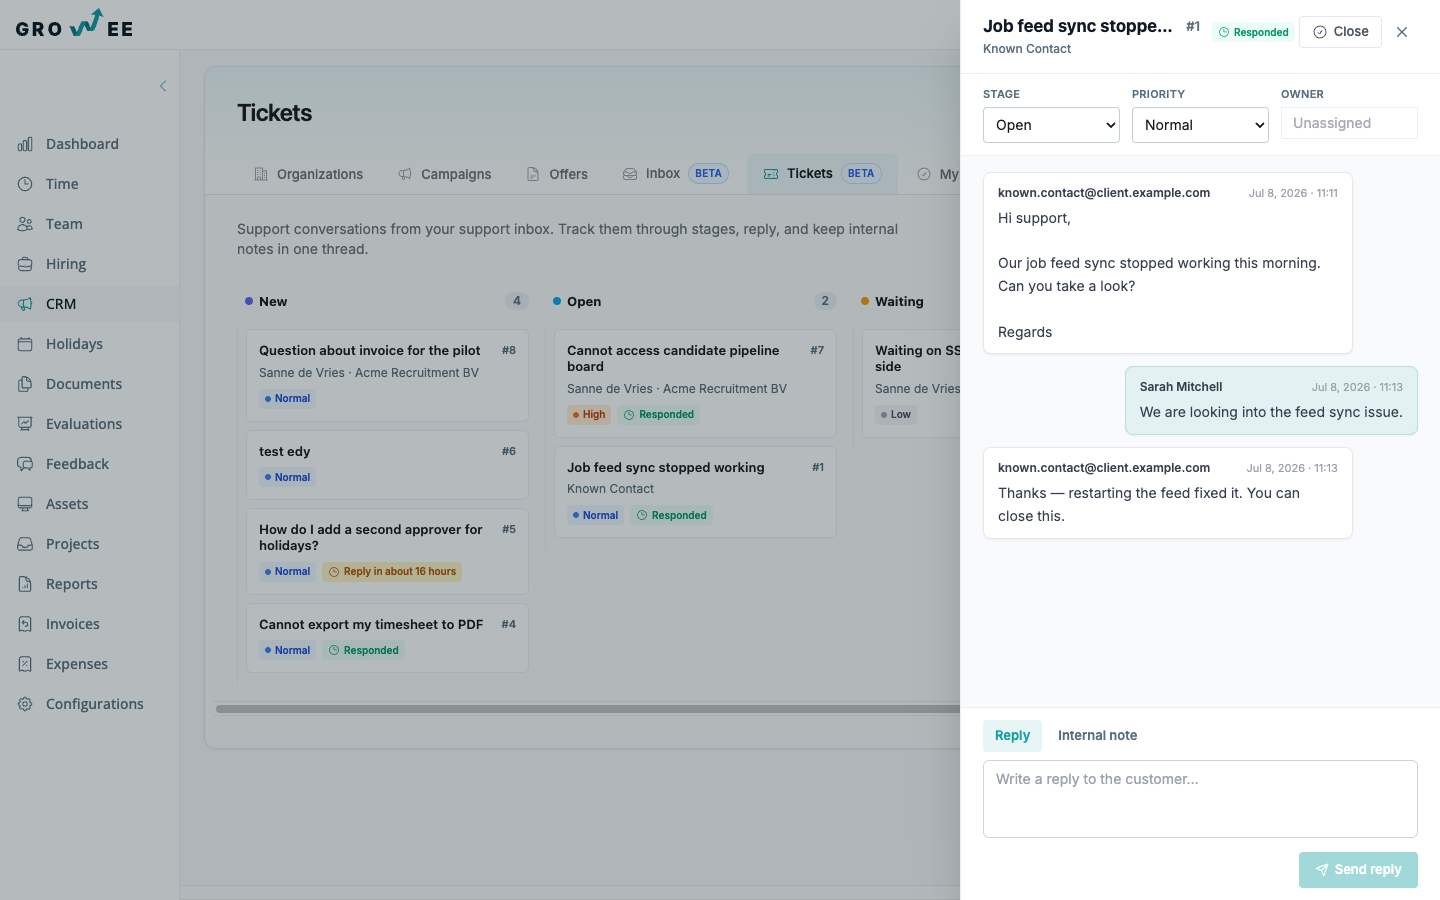The height and width of the screenshot is (900, 1440).
Task: Open ticket 'Cannot access candidate pipeline board'
Action: coord(695,383)
